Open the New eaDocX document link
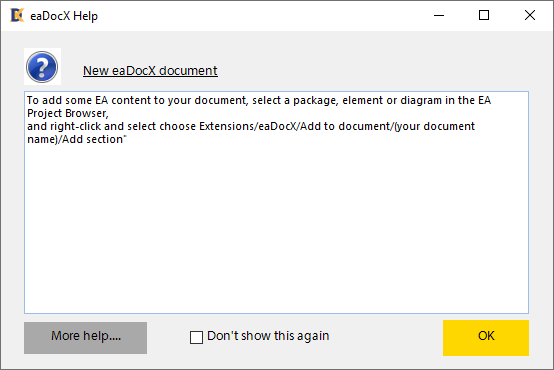This screenshot has width=554, height=370. click(150, 71)
